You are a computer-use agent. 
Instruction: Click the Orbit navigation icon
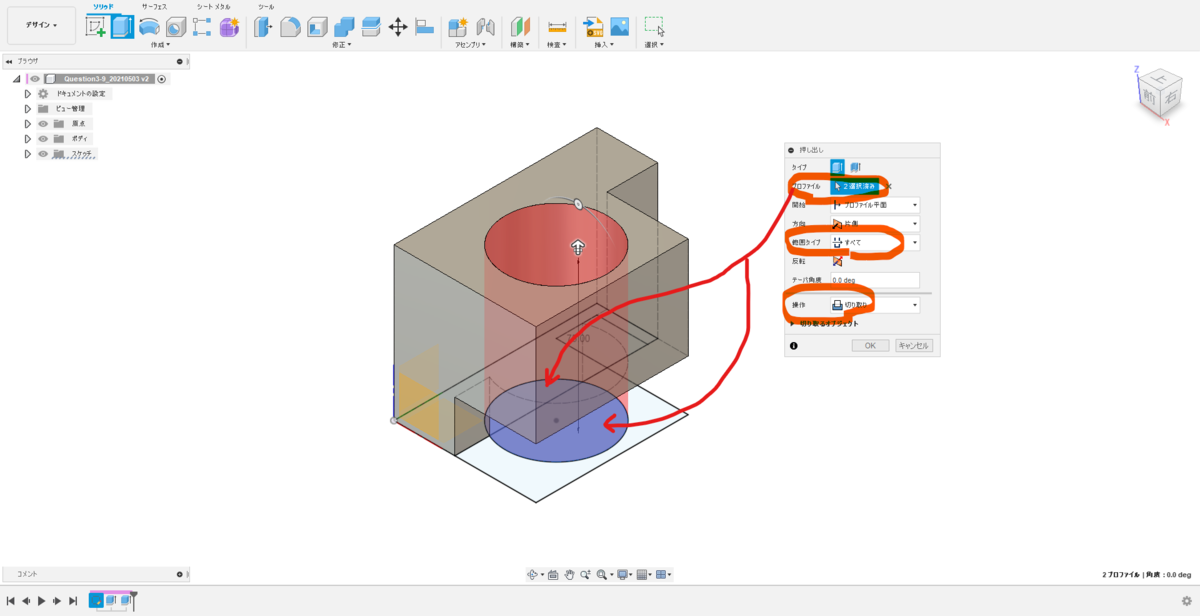pyautogui.click(x=534, y=574)
